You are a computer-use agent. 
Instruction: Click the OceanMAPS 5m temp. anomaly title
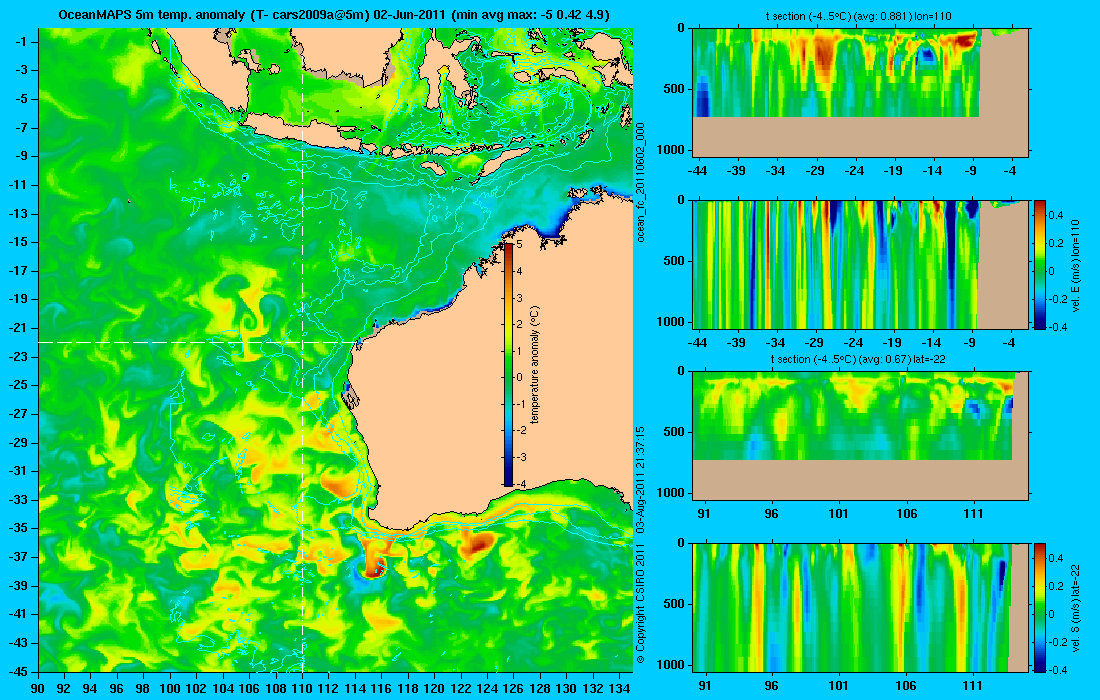click(334, 15)
